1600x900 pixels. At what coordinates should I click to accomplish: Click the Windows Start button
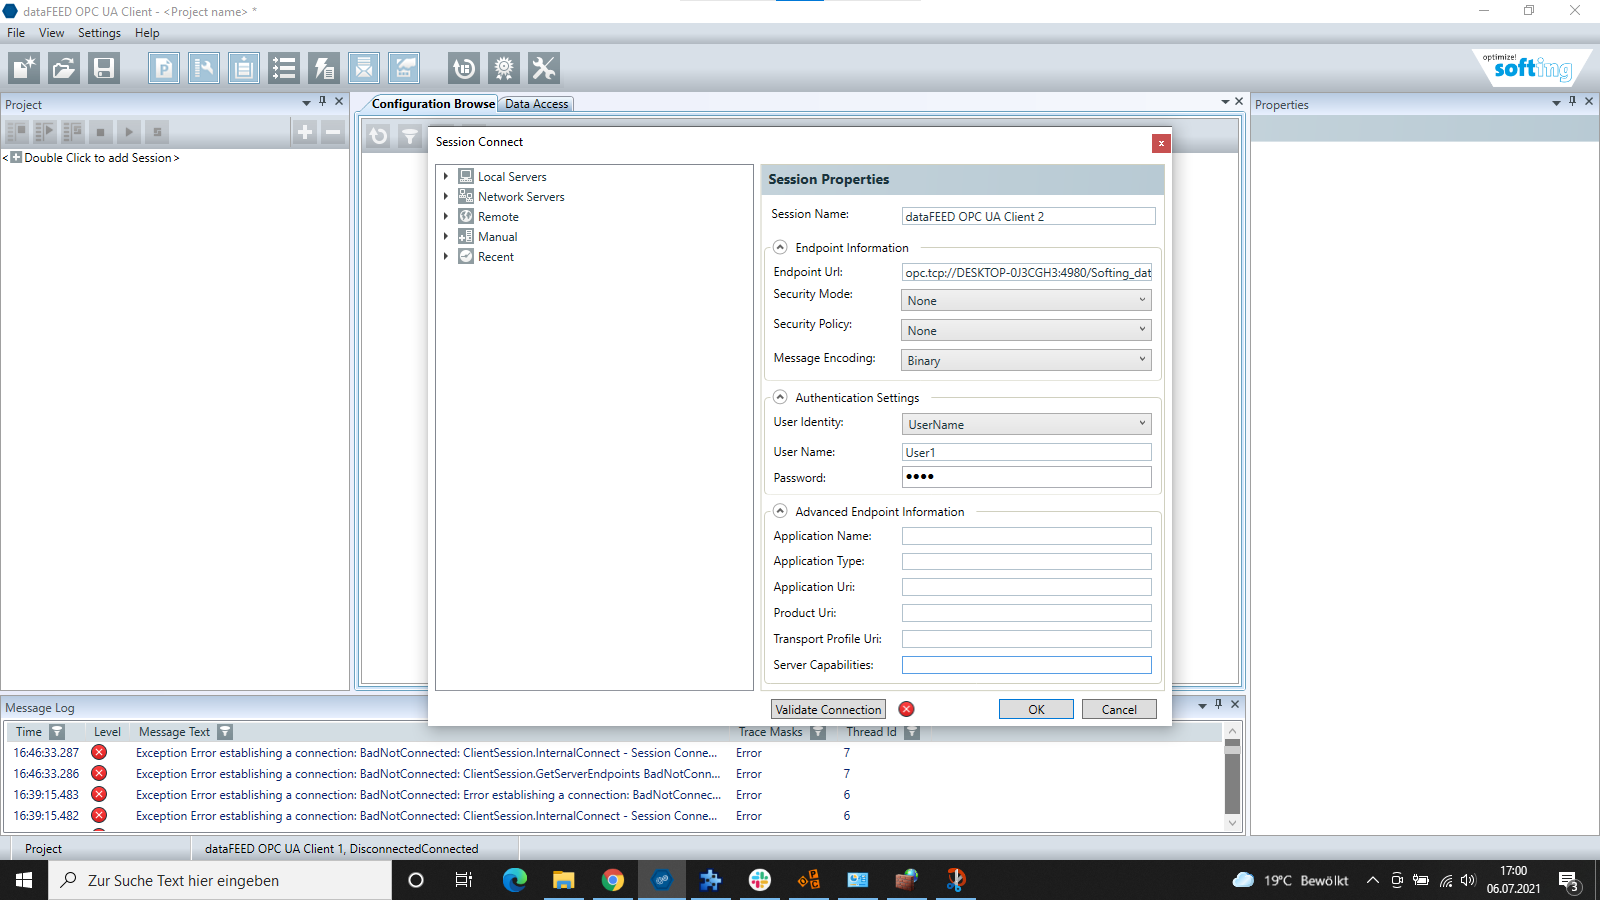pyautogui.click(x=24, y=880)
